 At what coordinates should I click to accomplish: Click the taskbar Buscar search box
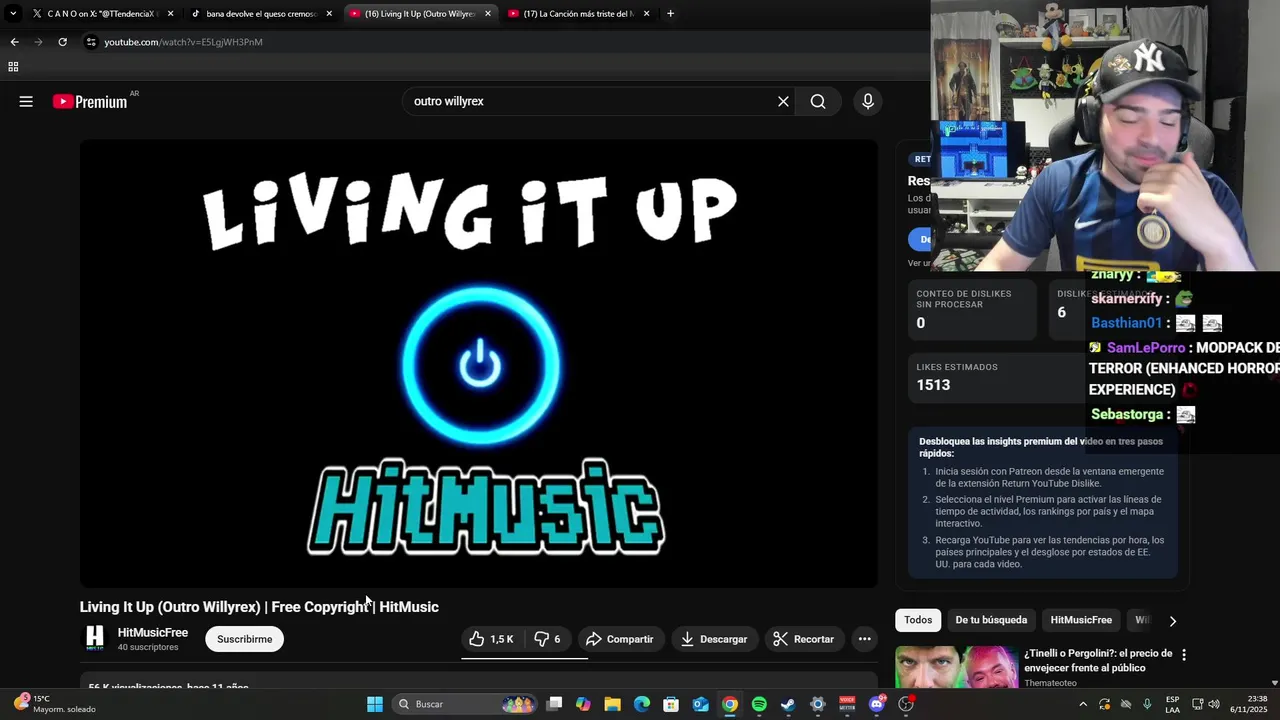tap(467, 704)
